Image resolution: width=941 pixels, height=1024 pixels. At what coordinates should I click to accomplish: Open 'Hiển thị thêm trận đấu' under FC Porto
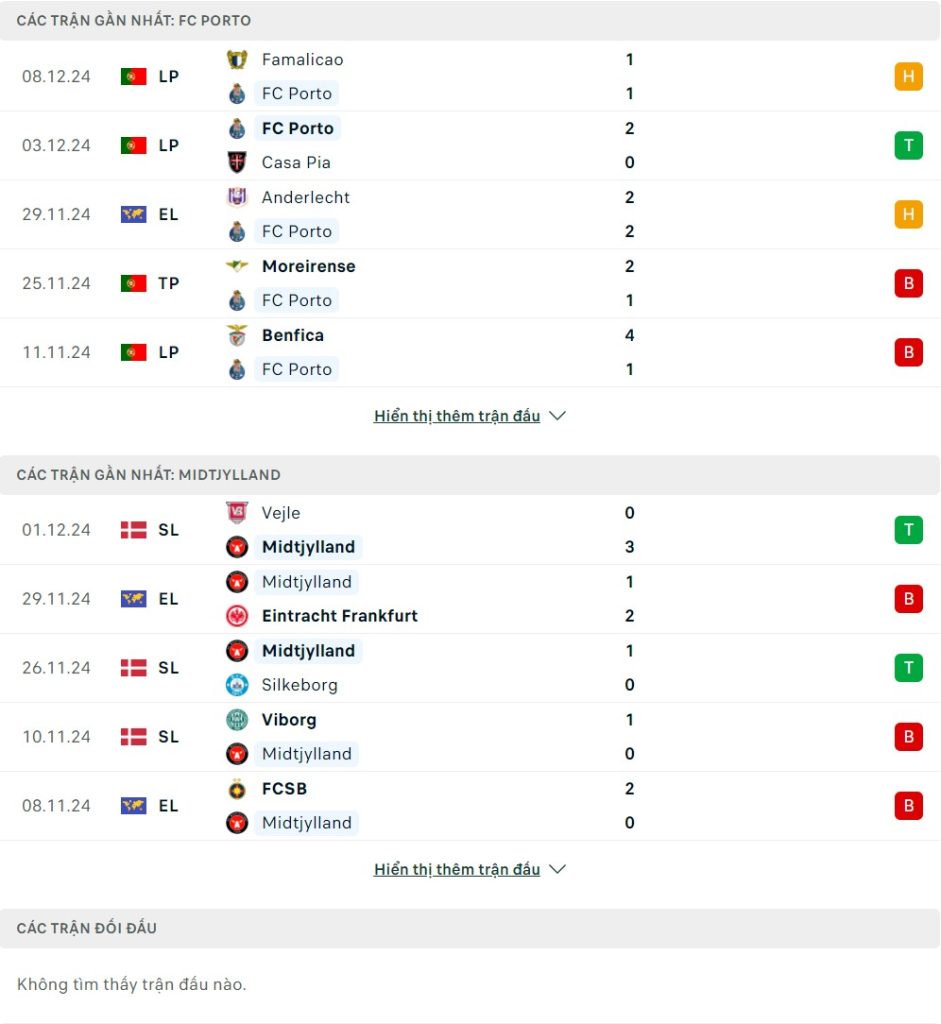point(457,416)
